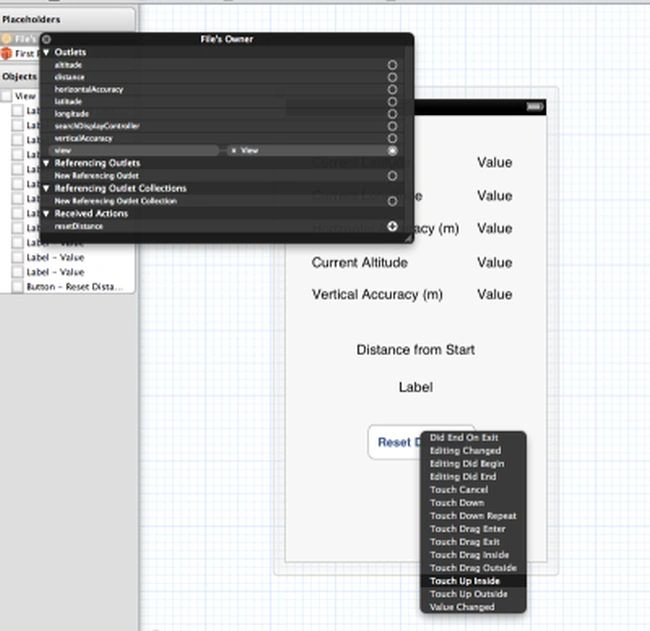650x631 pixels.
Task: Collapse the Received Actions section
Action: pyautogui.click(x=46, y=214)
